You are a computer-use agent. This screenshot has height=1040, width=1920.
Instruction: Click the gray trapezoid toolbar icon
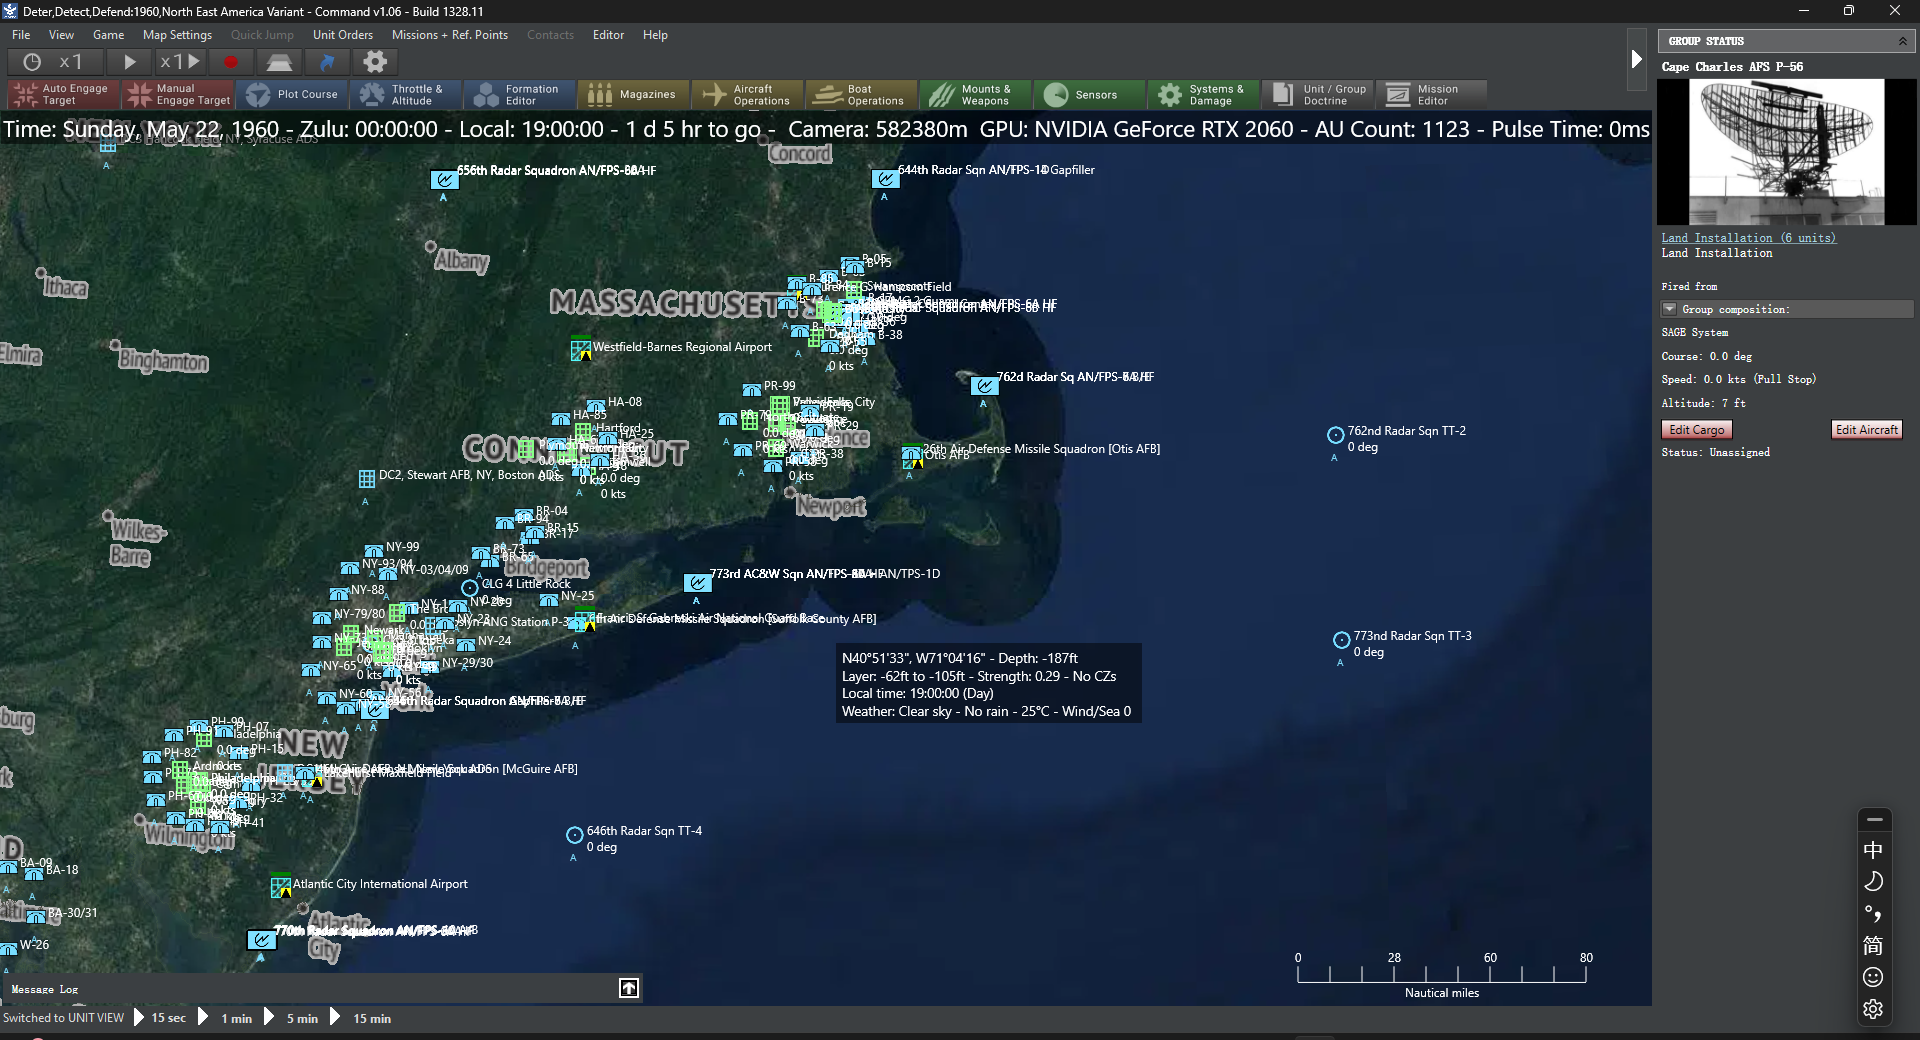(x=279, y=62)
